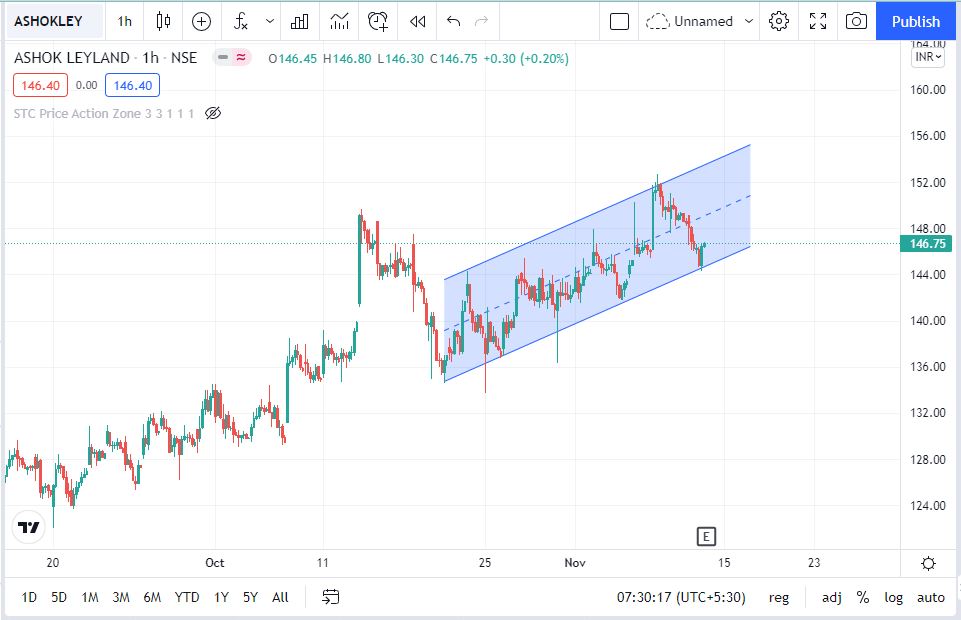Open the INR currency dropdown
The width and height of the screenshot is (961, 620).
click(x=929, y=57)
